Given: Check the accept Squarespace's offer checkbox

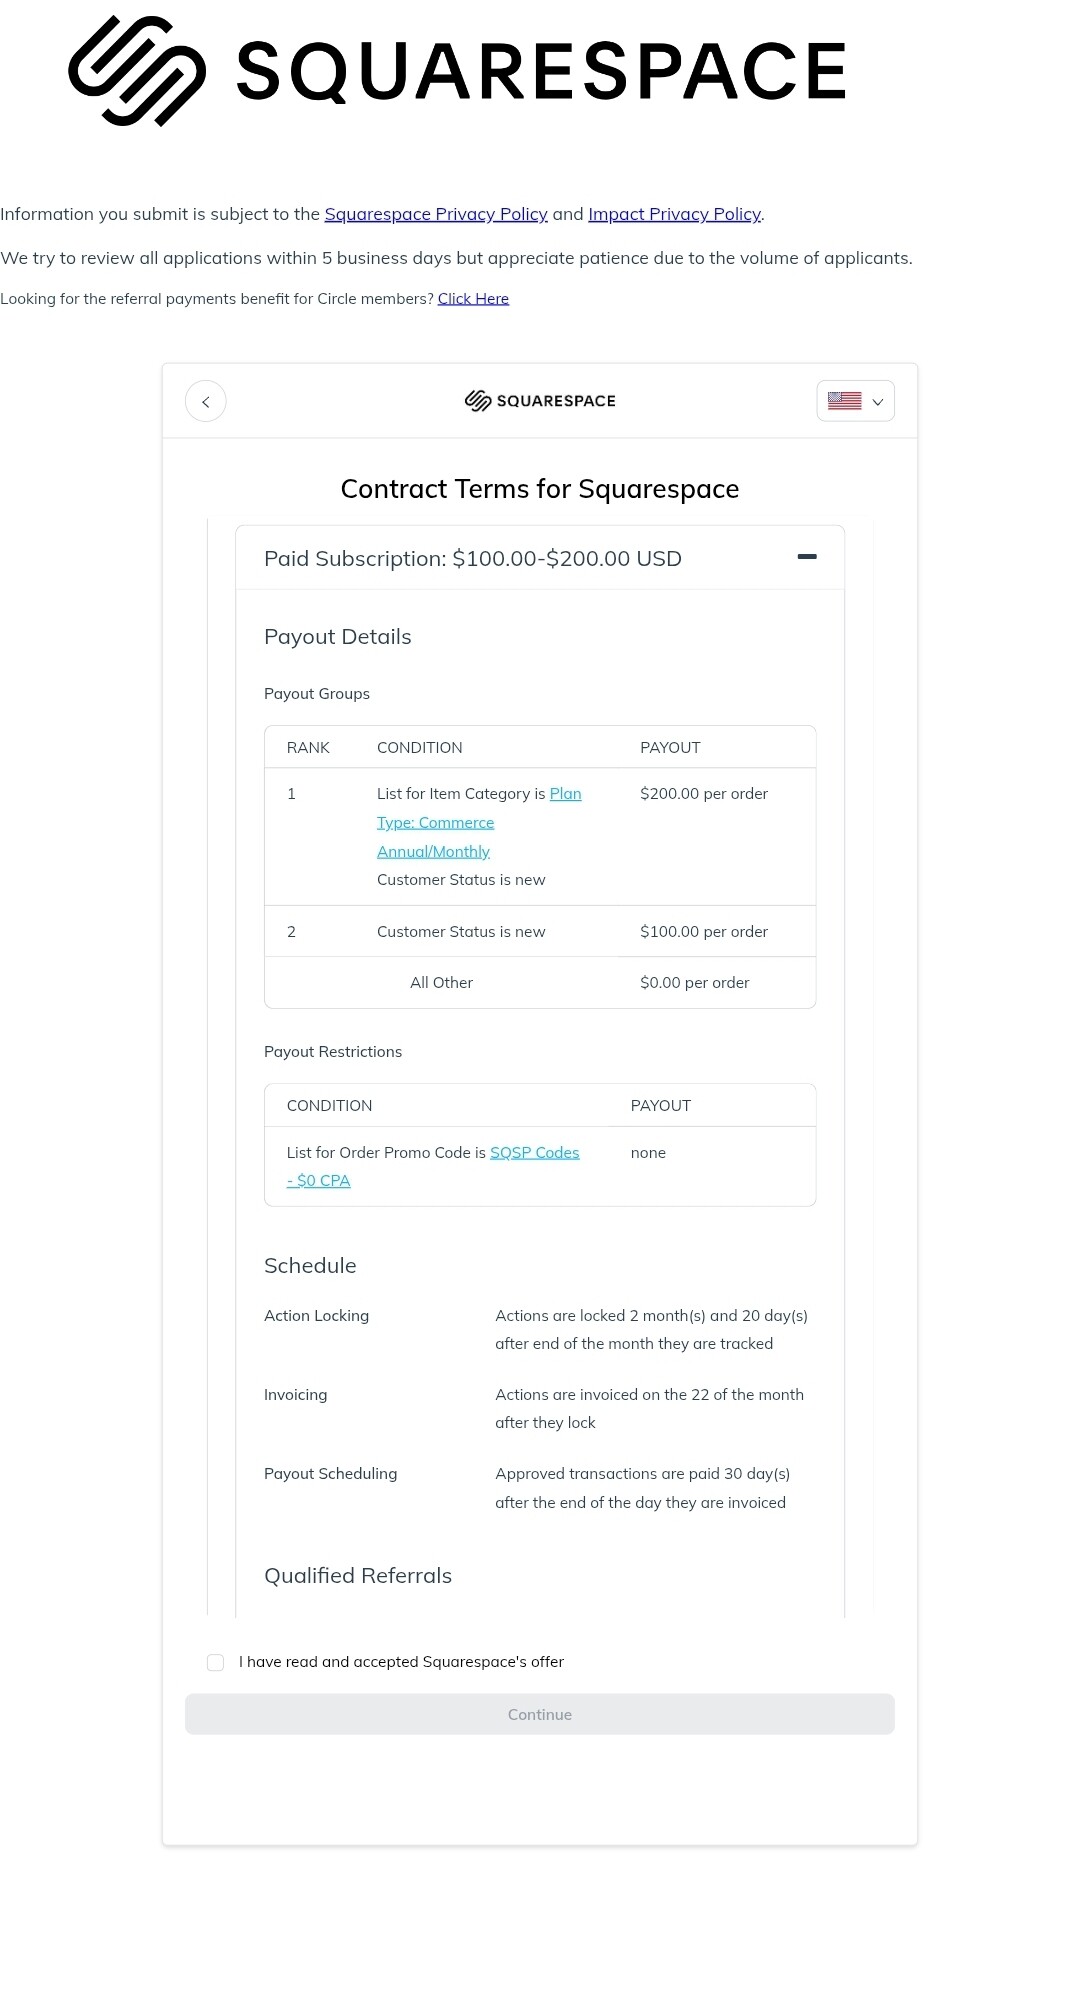Looking at the screenshot, I should [215, 1662].
